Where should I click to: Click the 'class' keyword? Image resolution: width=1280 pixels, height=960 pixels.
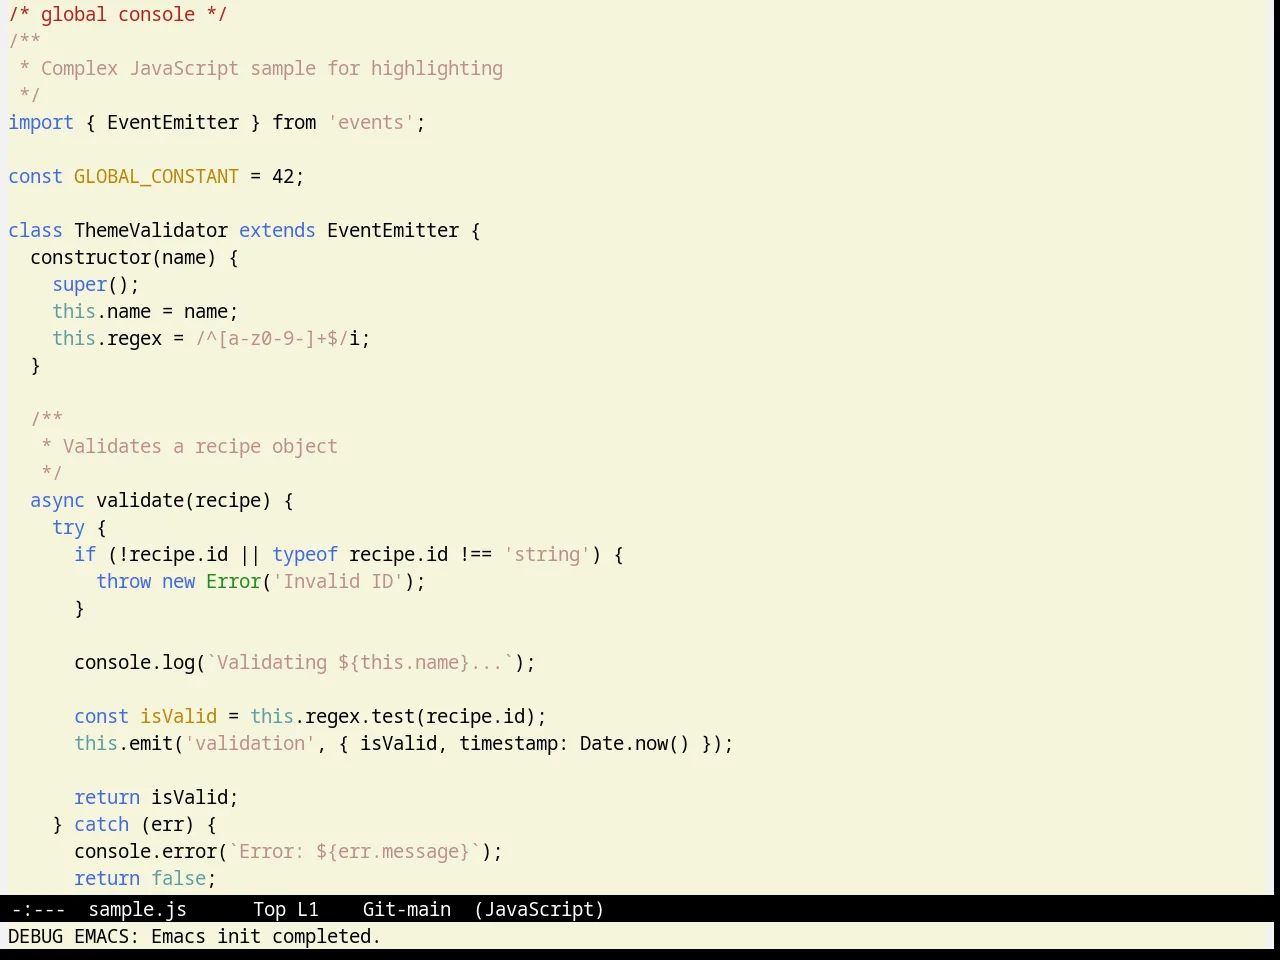[x=36, y=230]
